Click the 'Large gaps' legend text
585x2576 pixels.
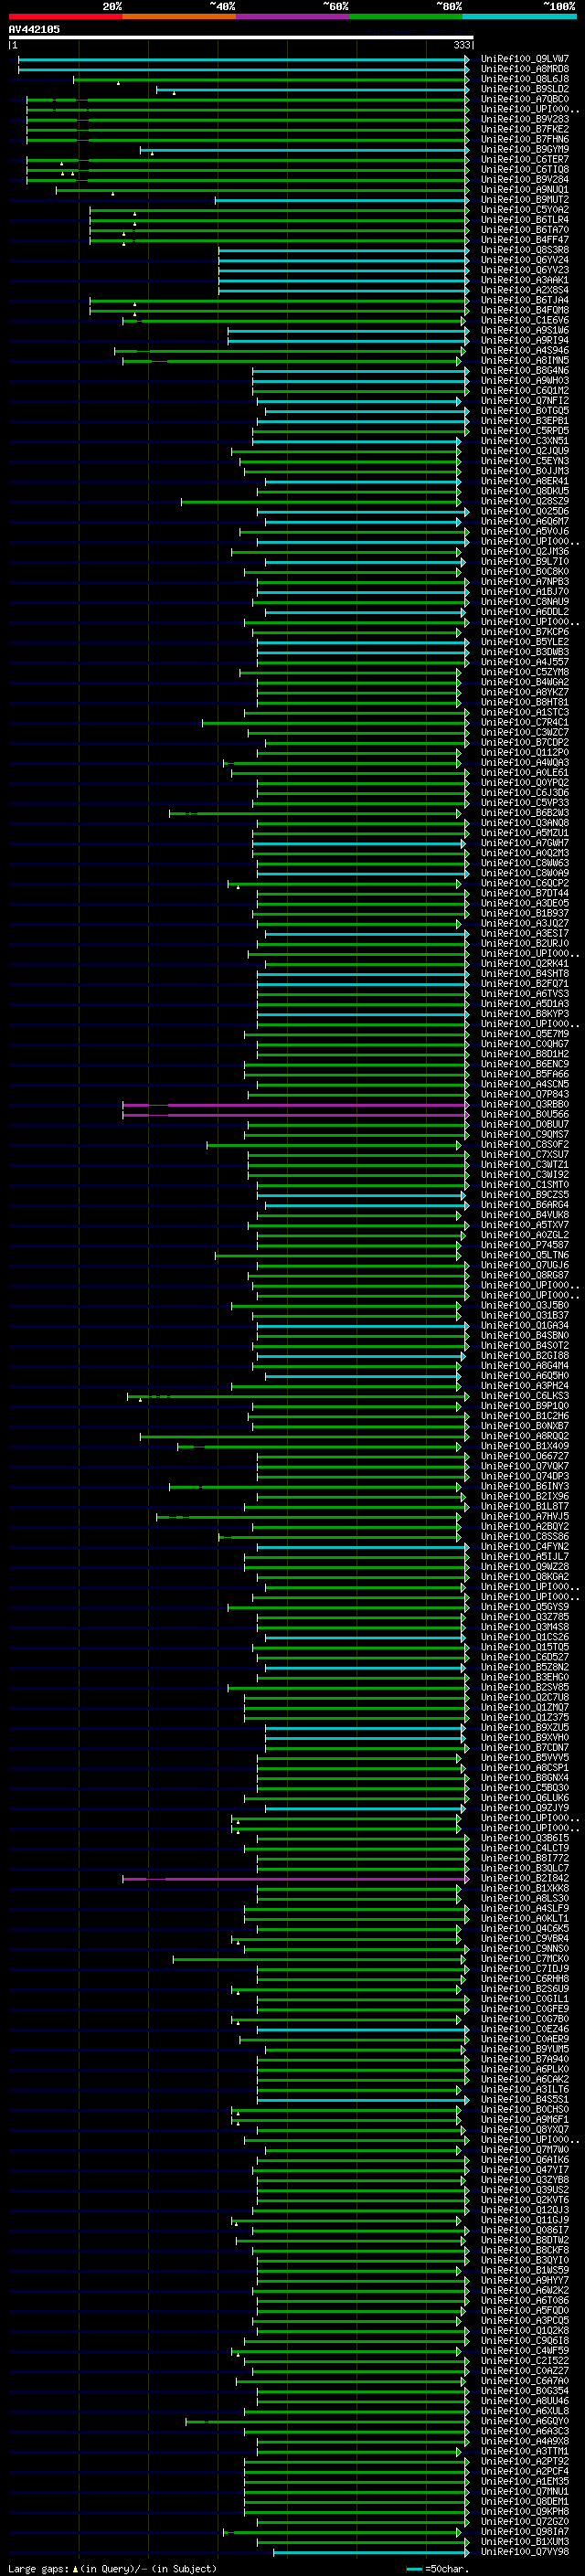(38, 2569)
